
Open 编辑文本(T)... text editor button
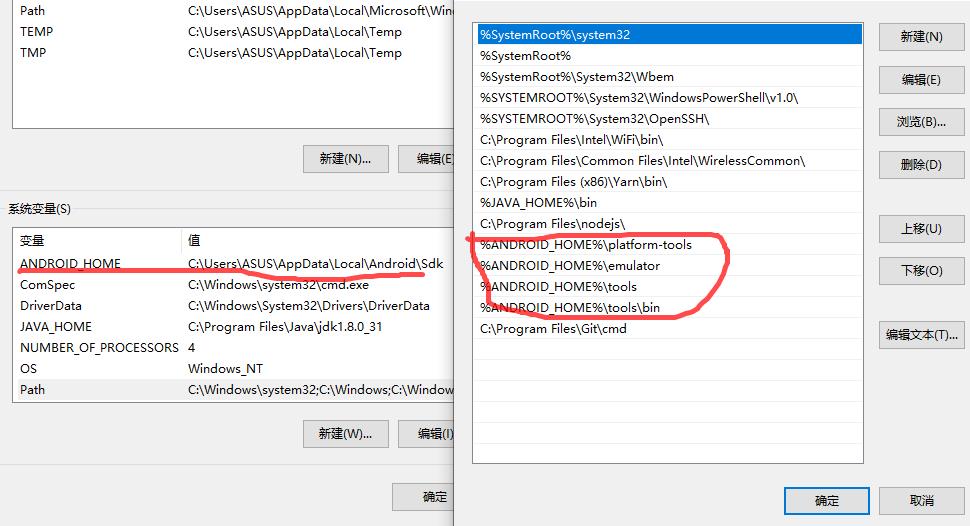point(920,335)
